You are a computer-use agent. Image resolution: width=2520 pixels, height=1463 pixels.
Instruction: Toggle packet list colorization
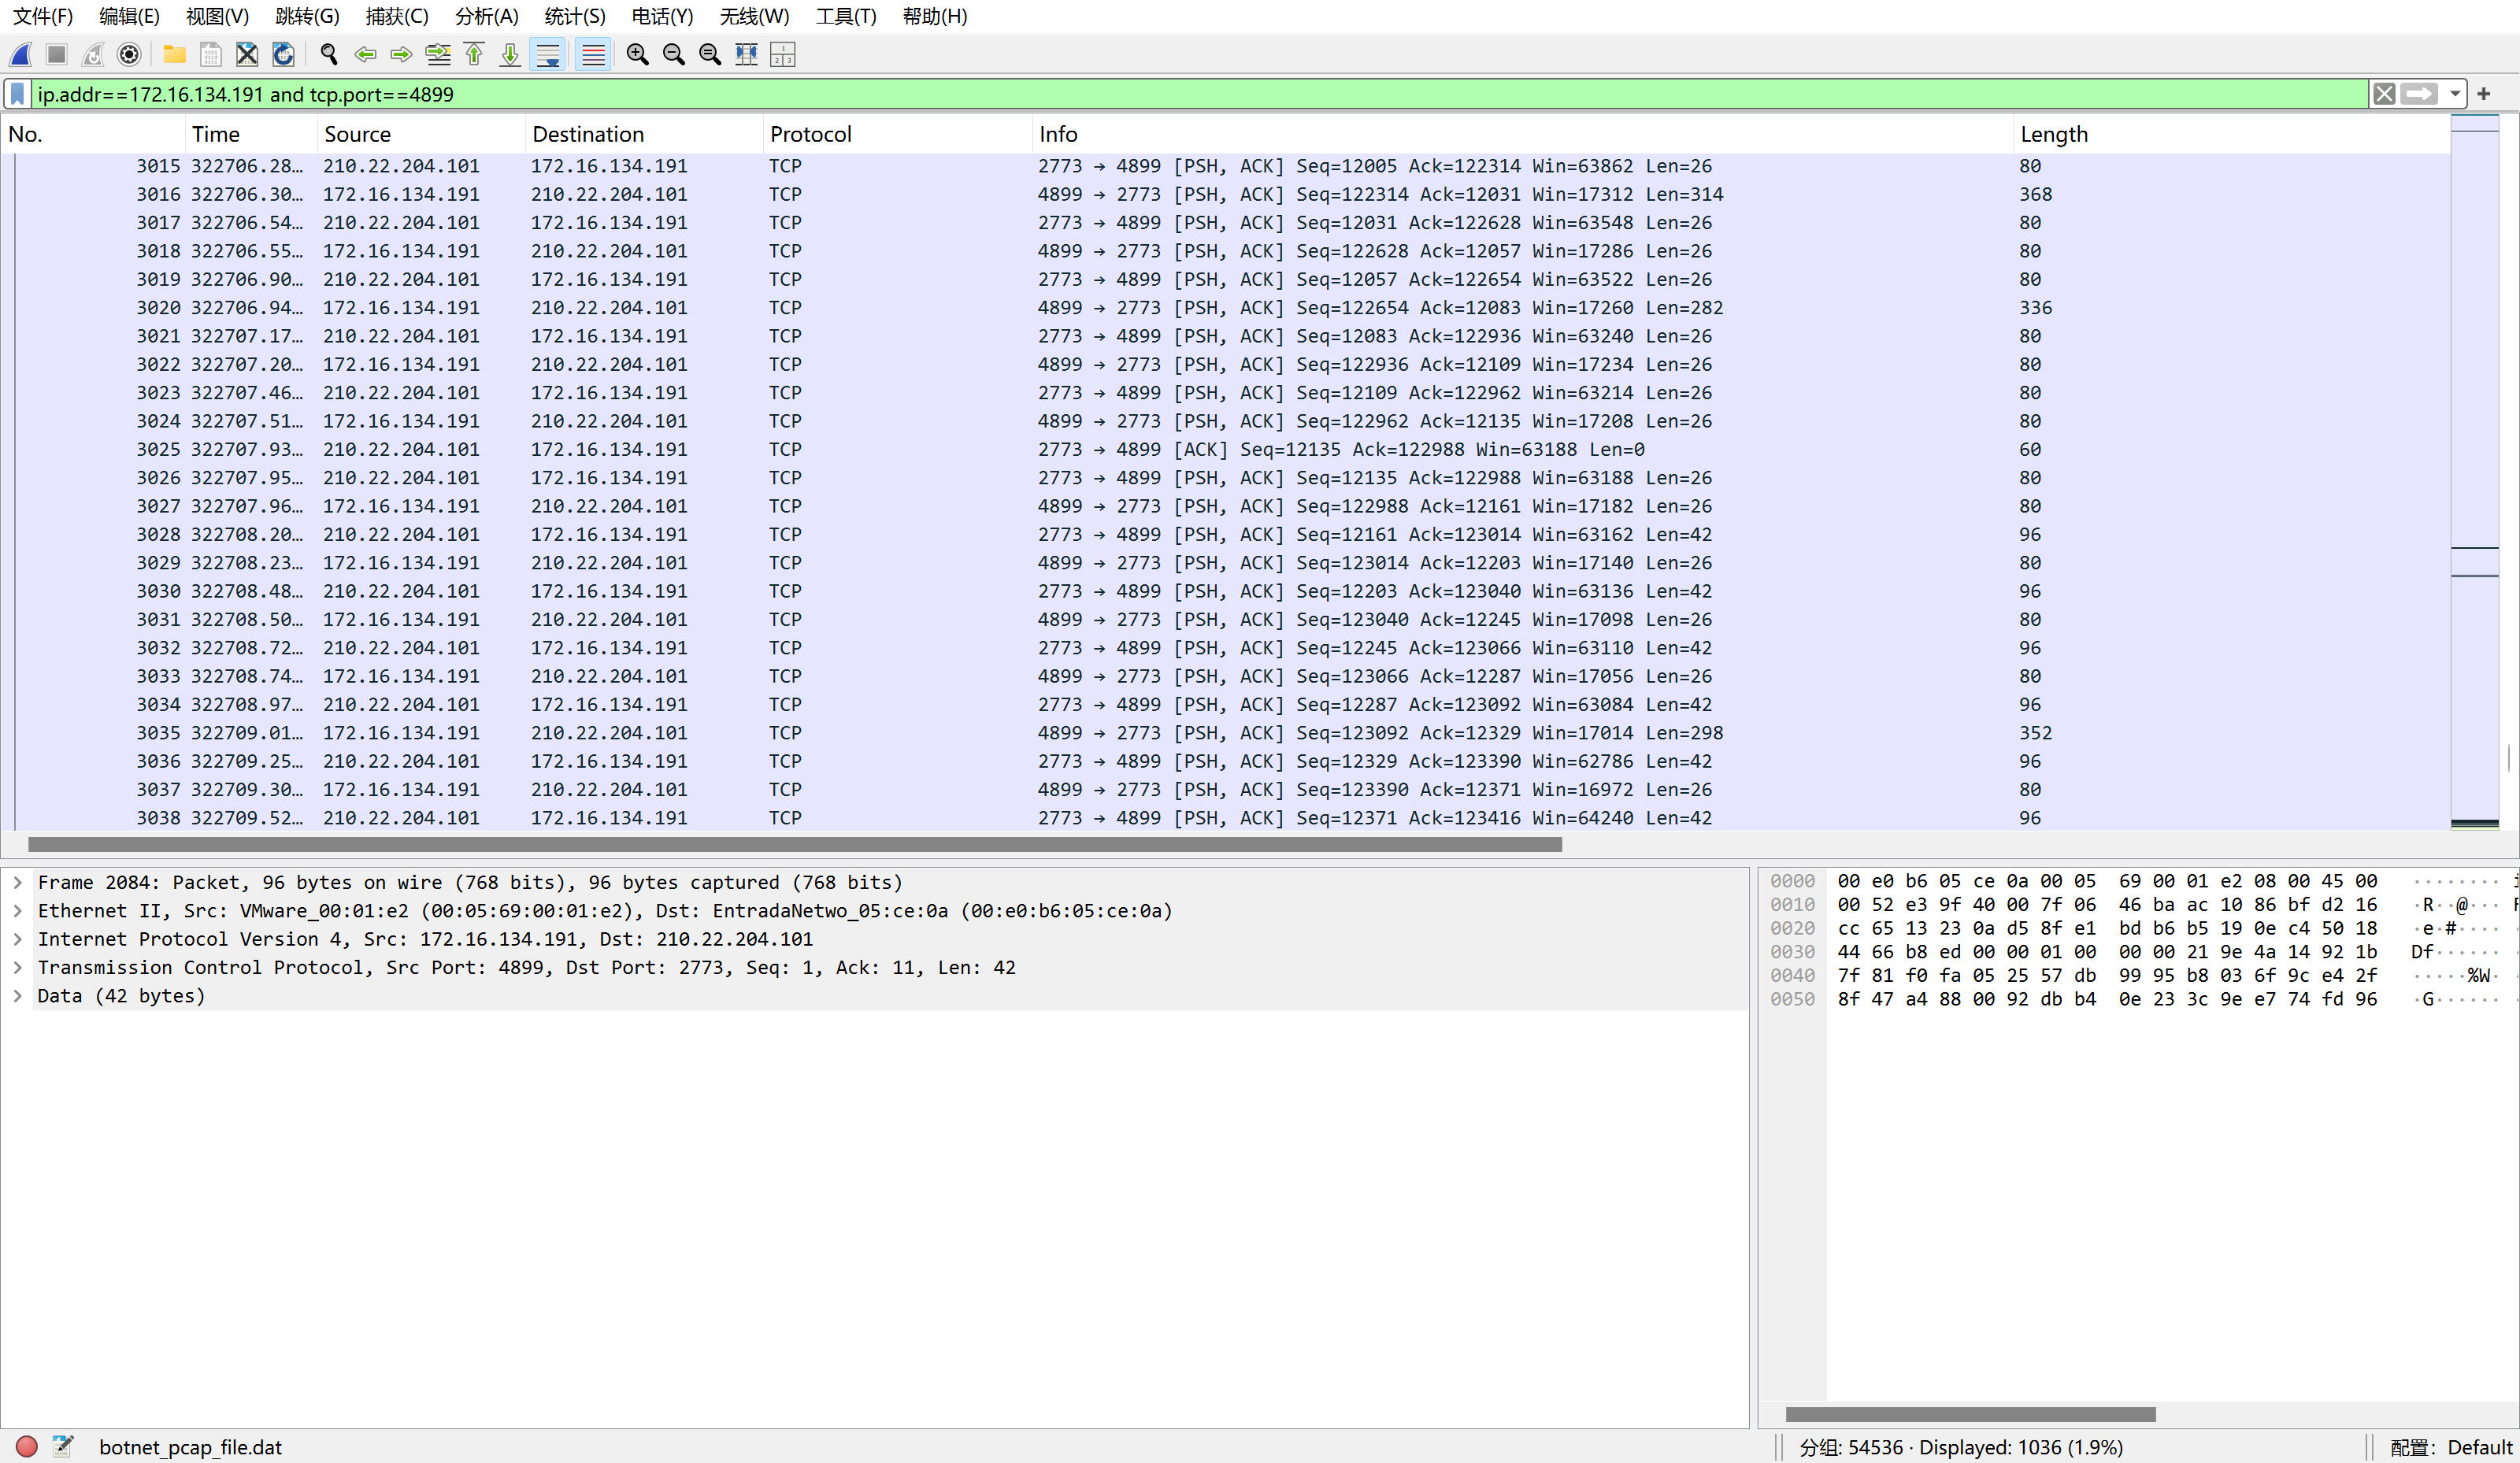(593, 55)
